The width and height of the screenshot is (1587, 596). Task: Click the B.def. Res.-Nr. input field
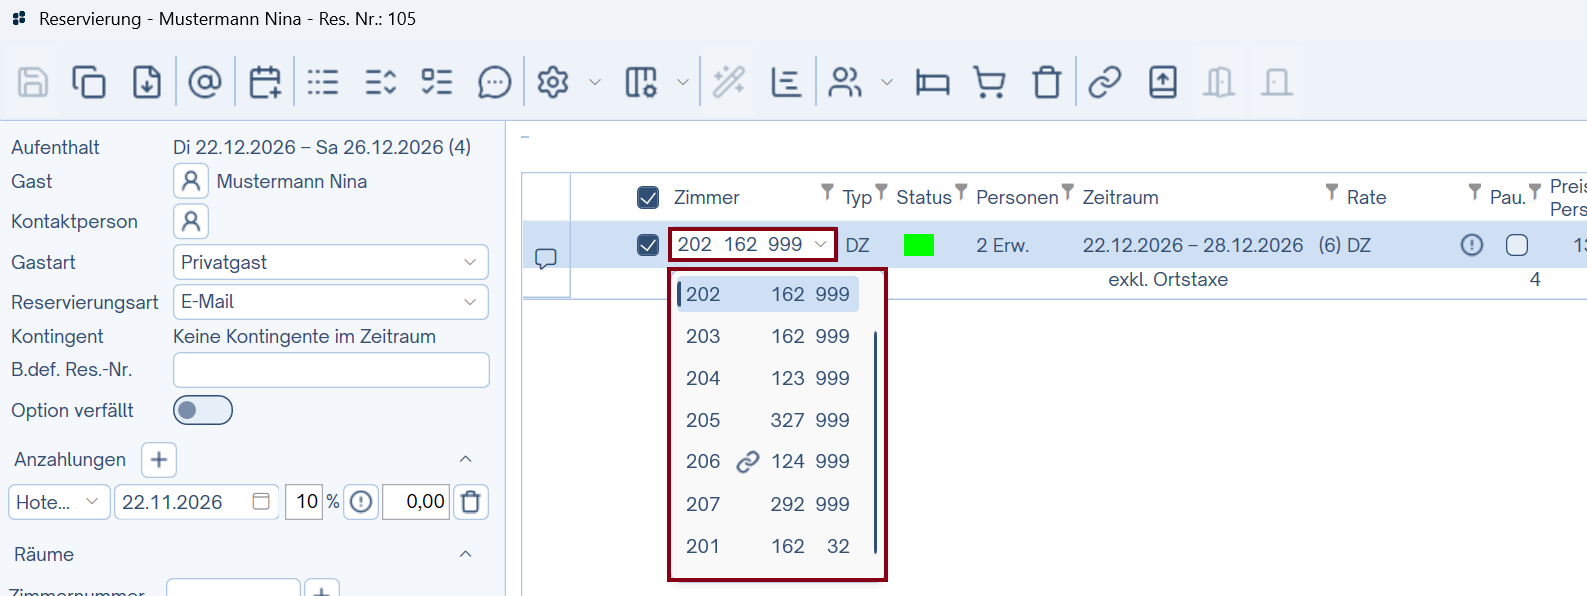click(x=331, y=370)
